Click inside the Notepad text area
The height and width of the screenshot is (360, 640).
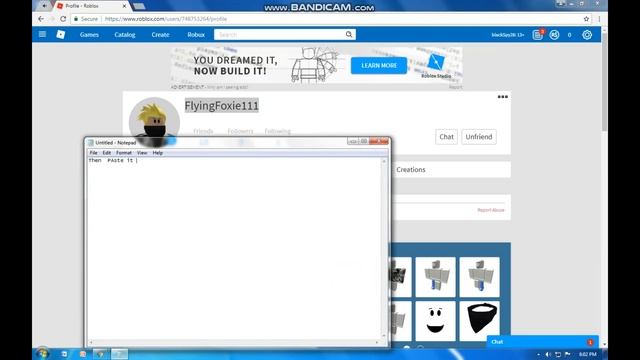(x=235, y=249)
